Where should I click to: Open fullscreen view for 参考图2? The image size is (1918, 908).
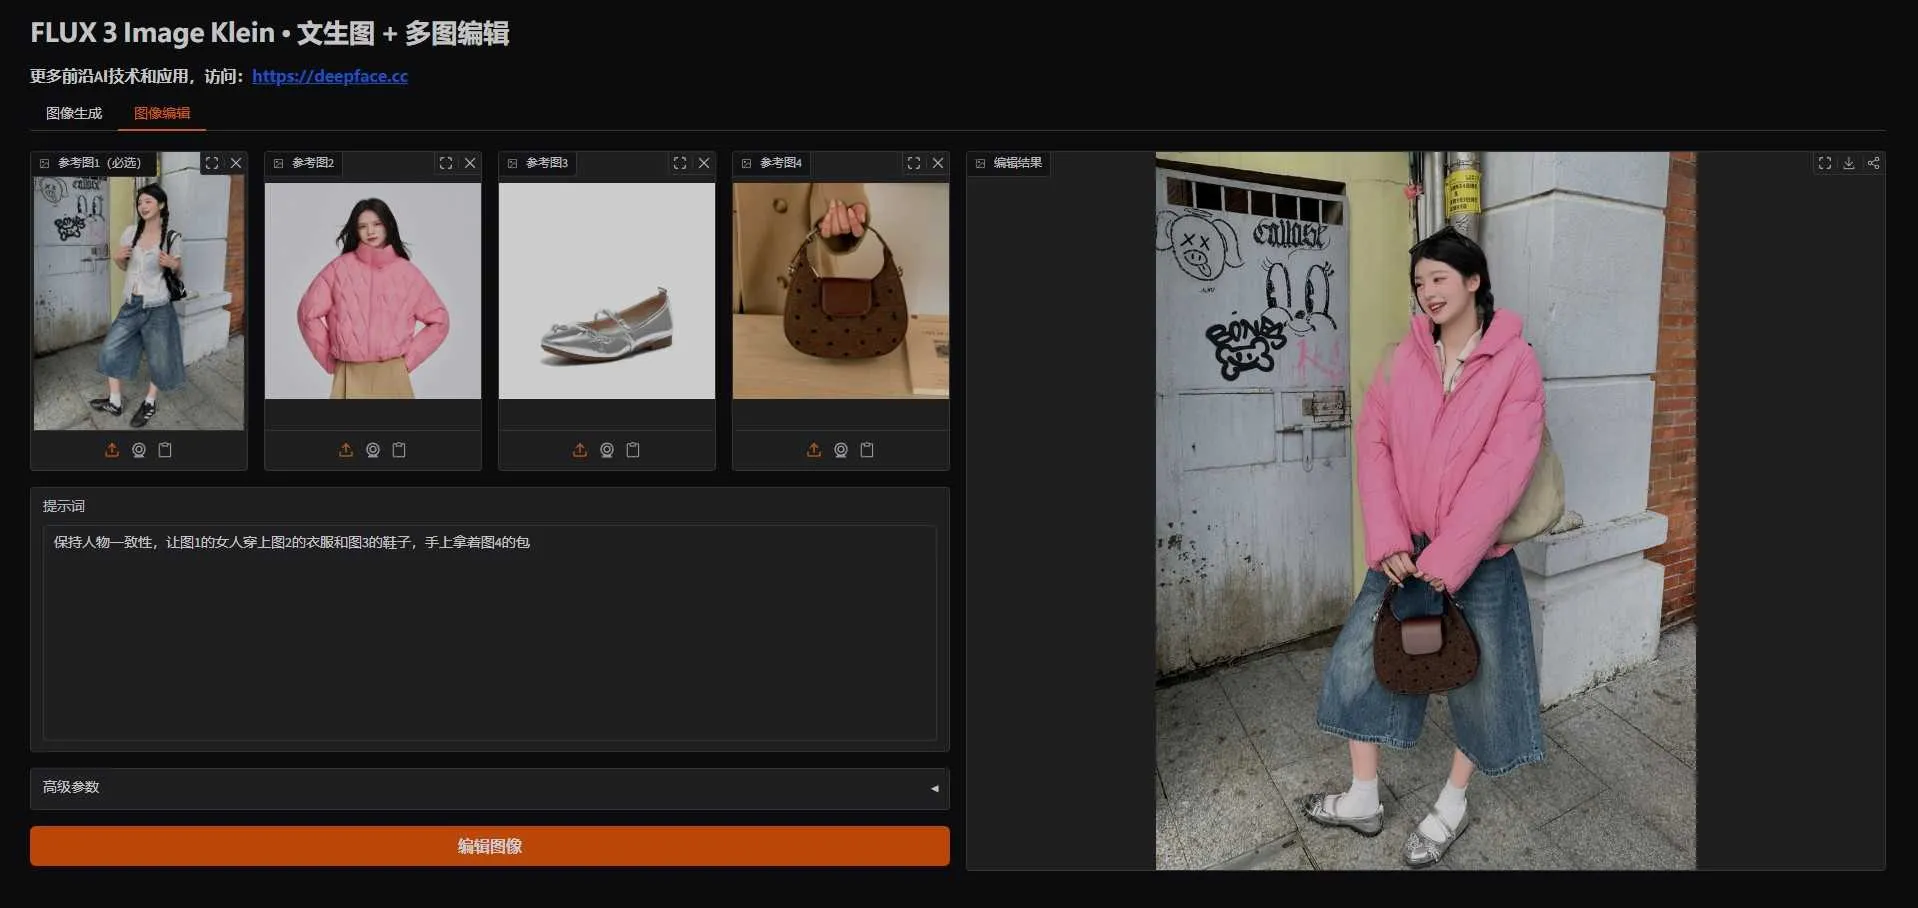(x=446, y=163)
